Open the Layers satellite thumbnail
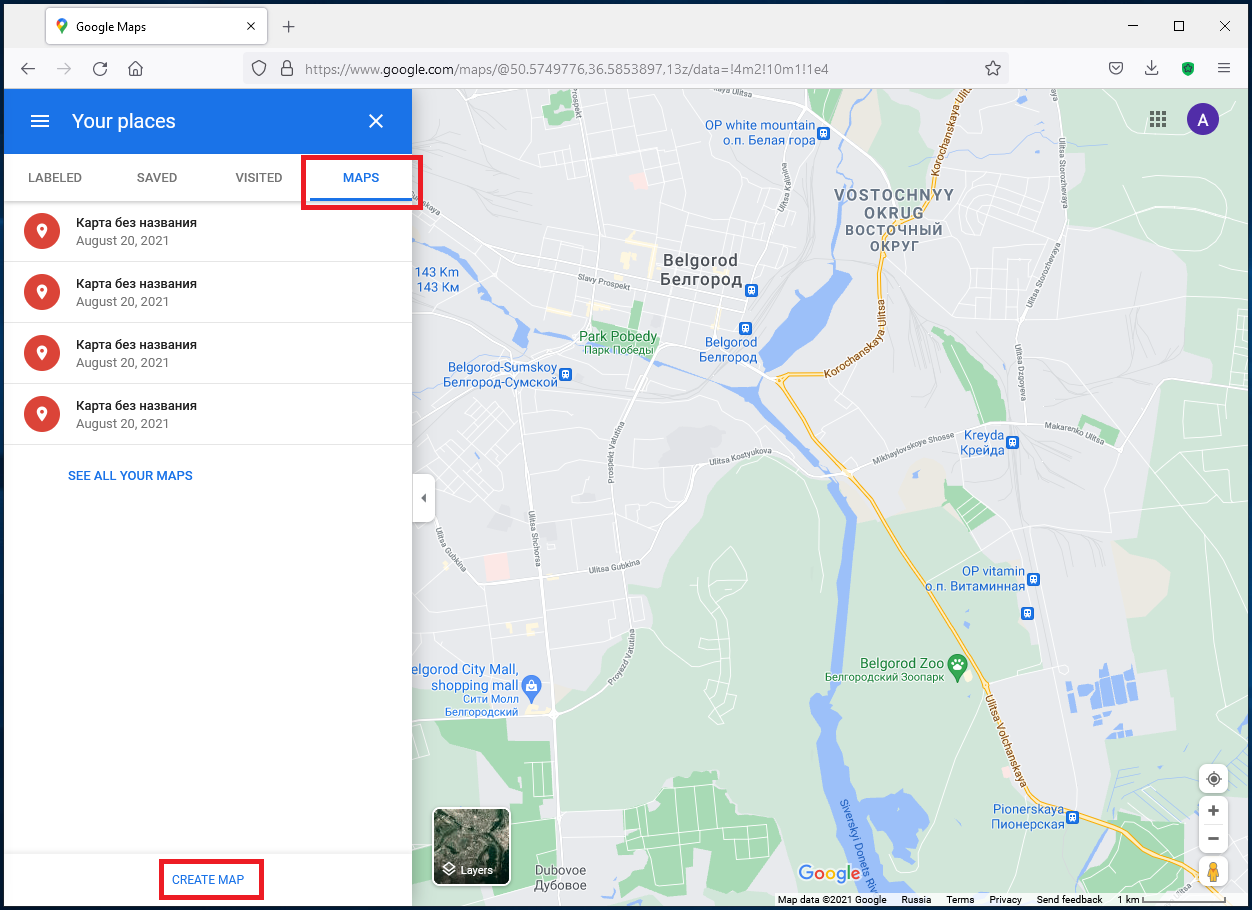The width and height of the screenshot is (1252, 910). (x=471, y=846)
